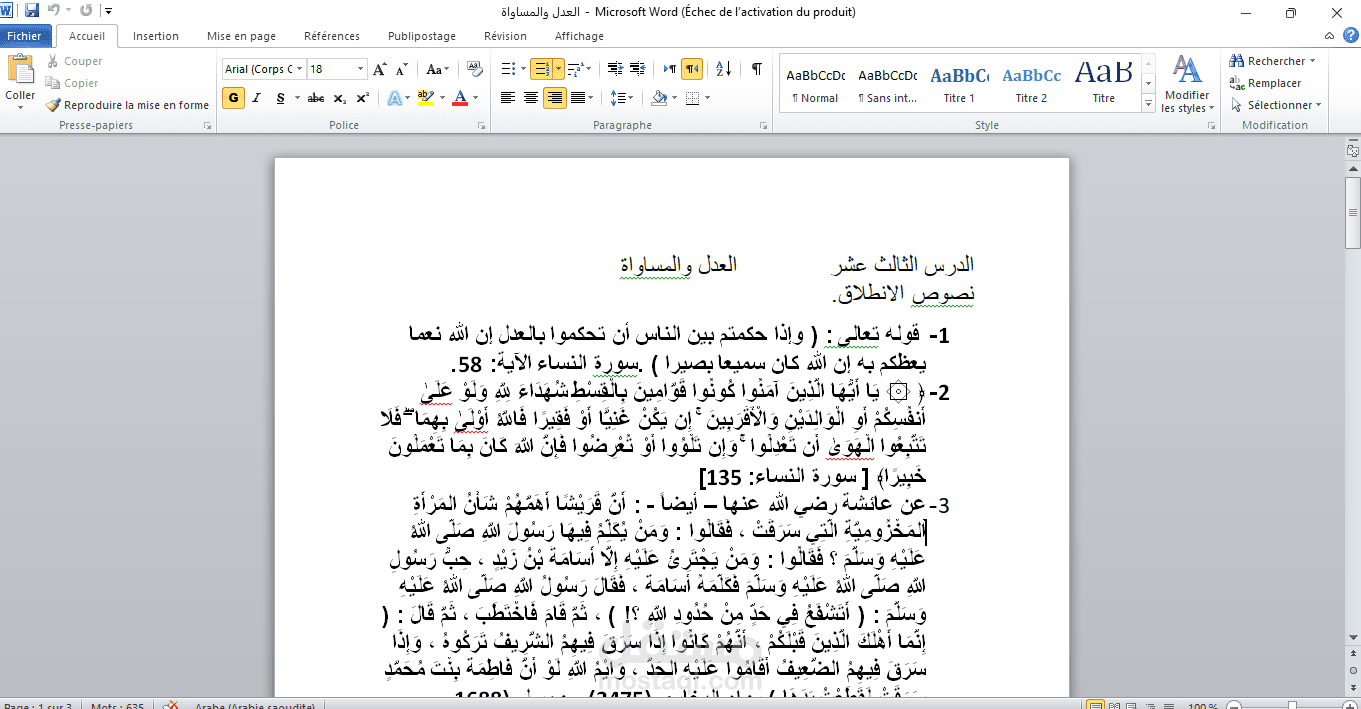Click the vertical scrollbar thumb
1361x709 pixels.
click(x=1352, y=213)
